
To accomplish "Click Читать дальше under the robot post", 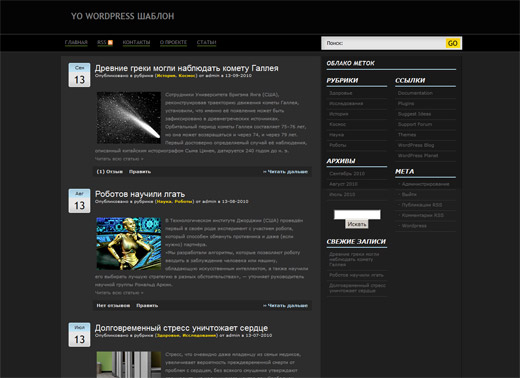I will [286, 306].
